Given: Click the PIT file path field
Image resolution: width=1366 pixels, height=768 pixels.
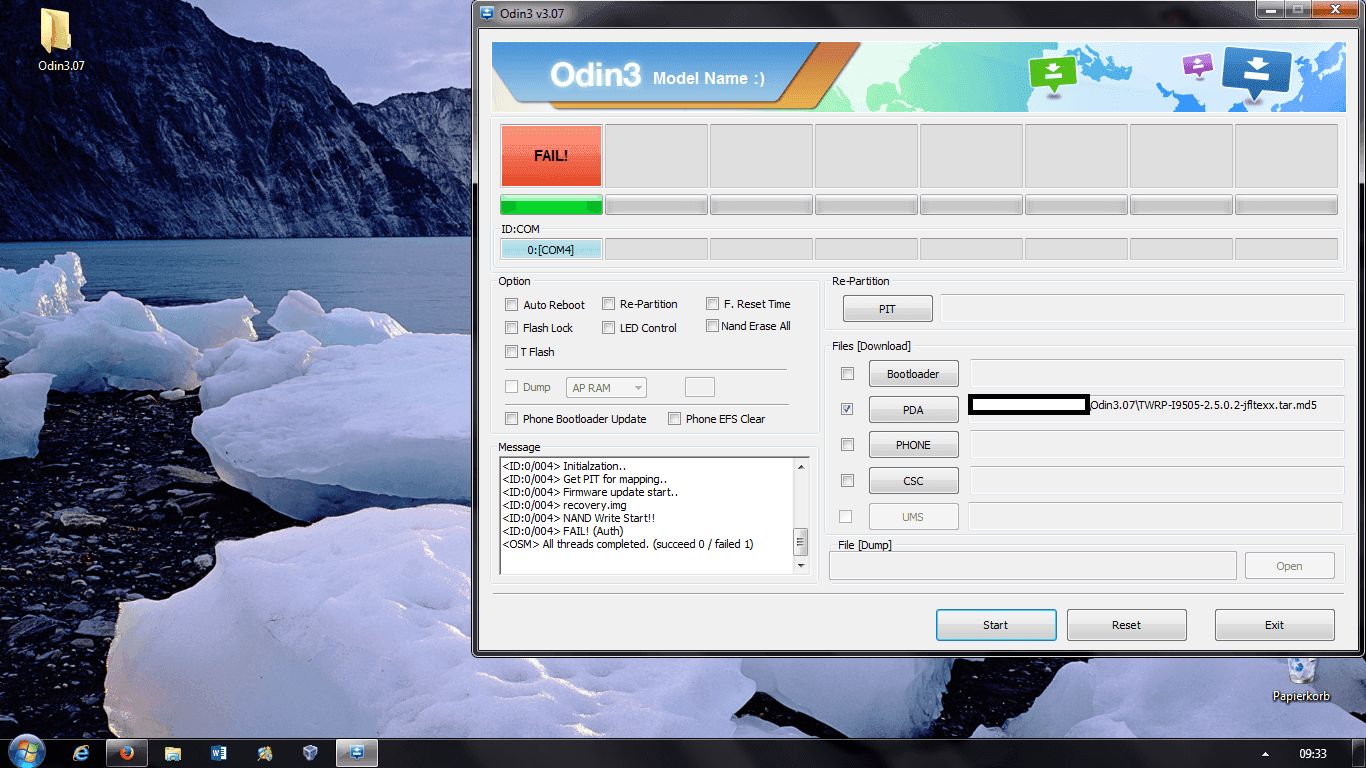Looking at the screenshot, I should tap(1142, 308).
